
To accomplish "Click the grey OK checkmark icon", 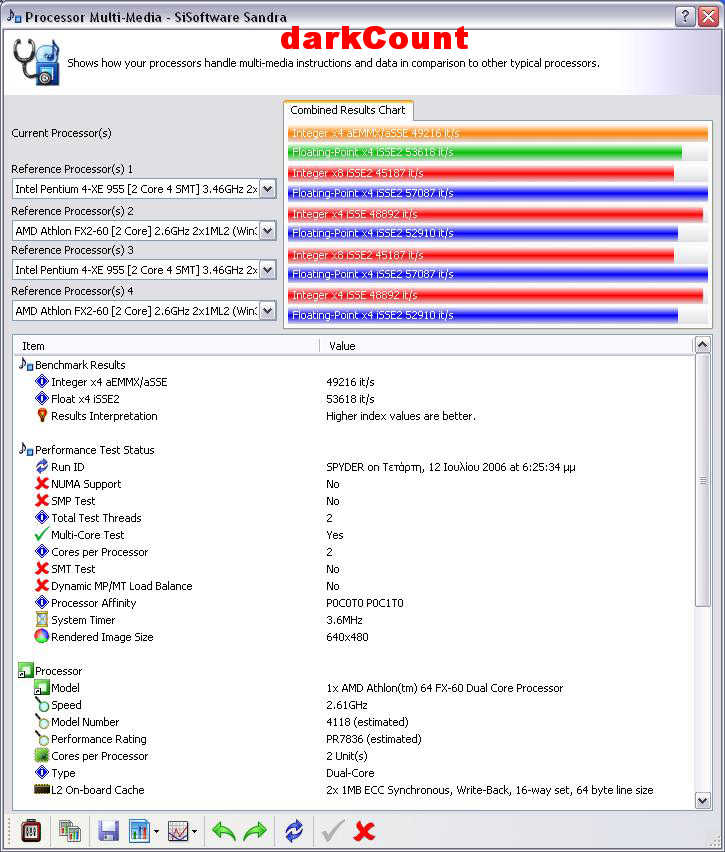I will tap(332, 831).
